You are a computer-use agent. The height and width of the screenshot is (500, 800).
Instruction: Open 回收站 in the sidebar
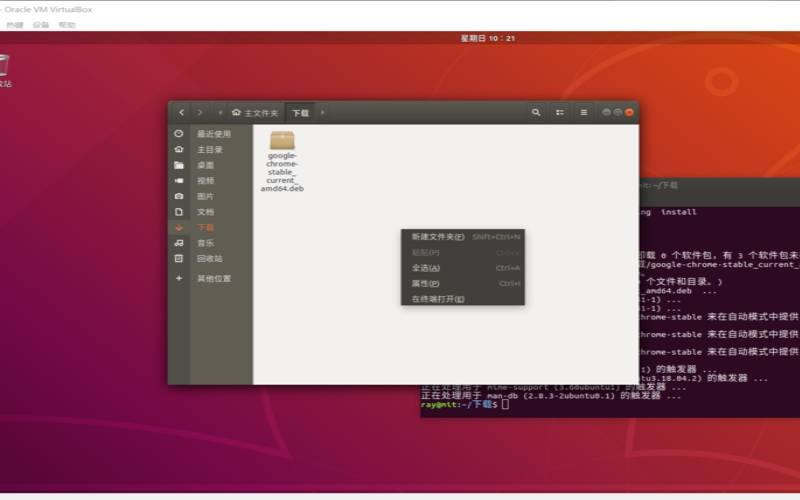click(210, 259)
